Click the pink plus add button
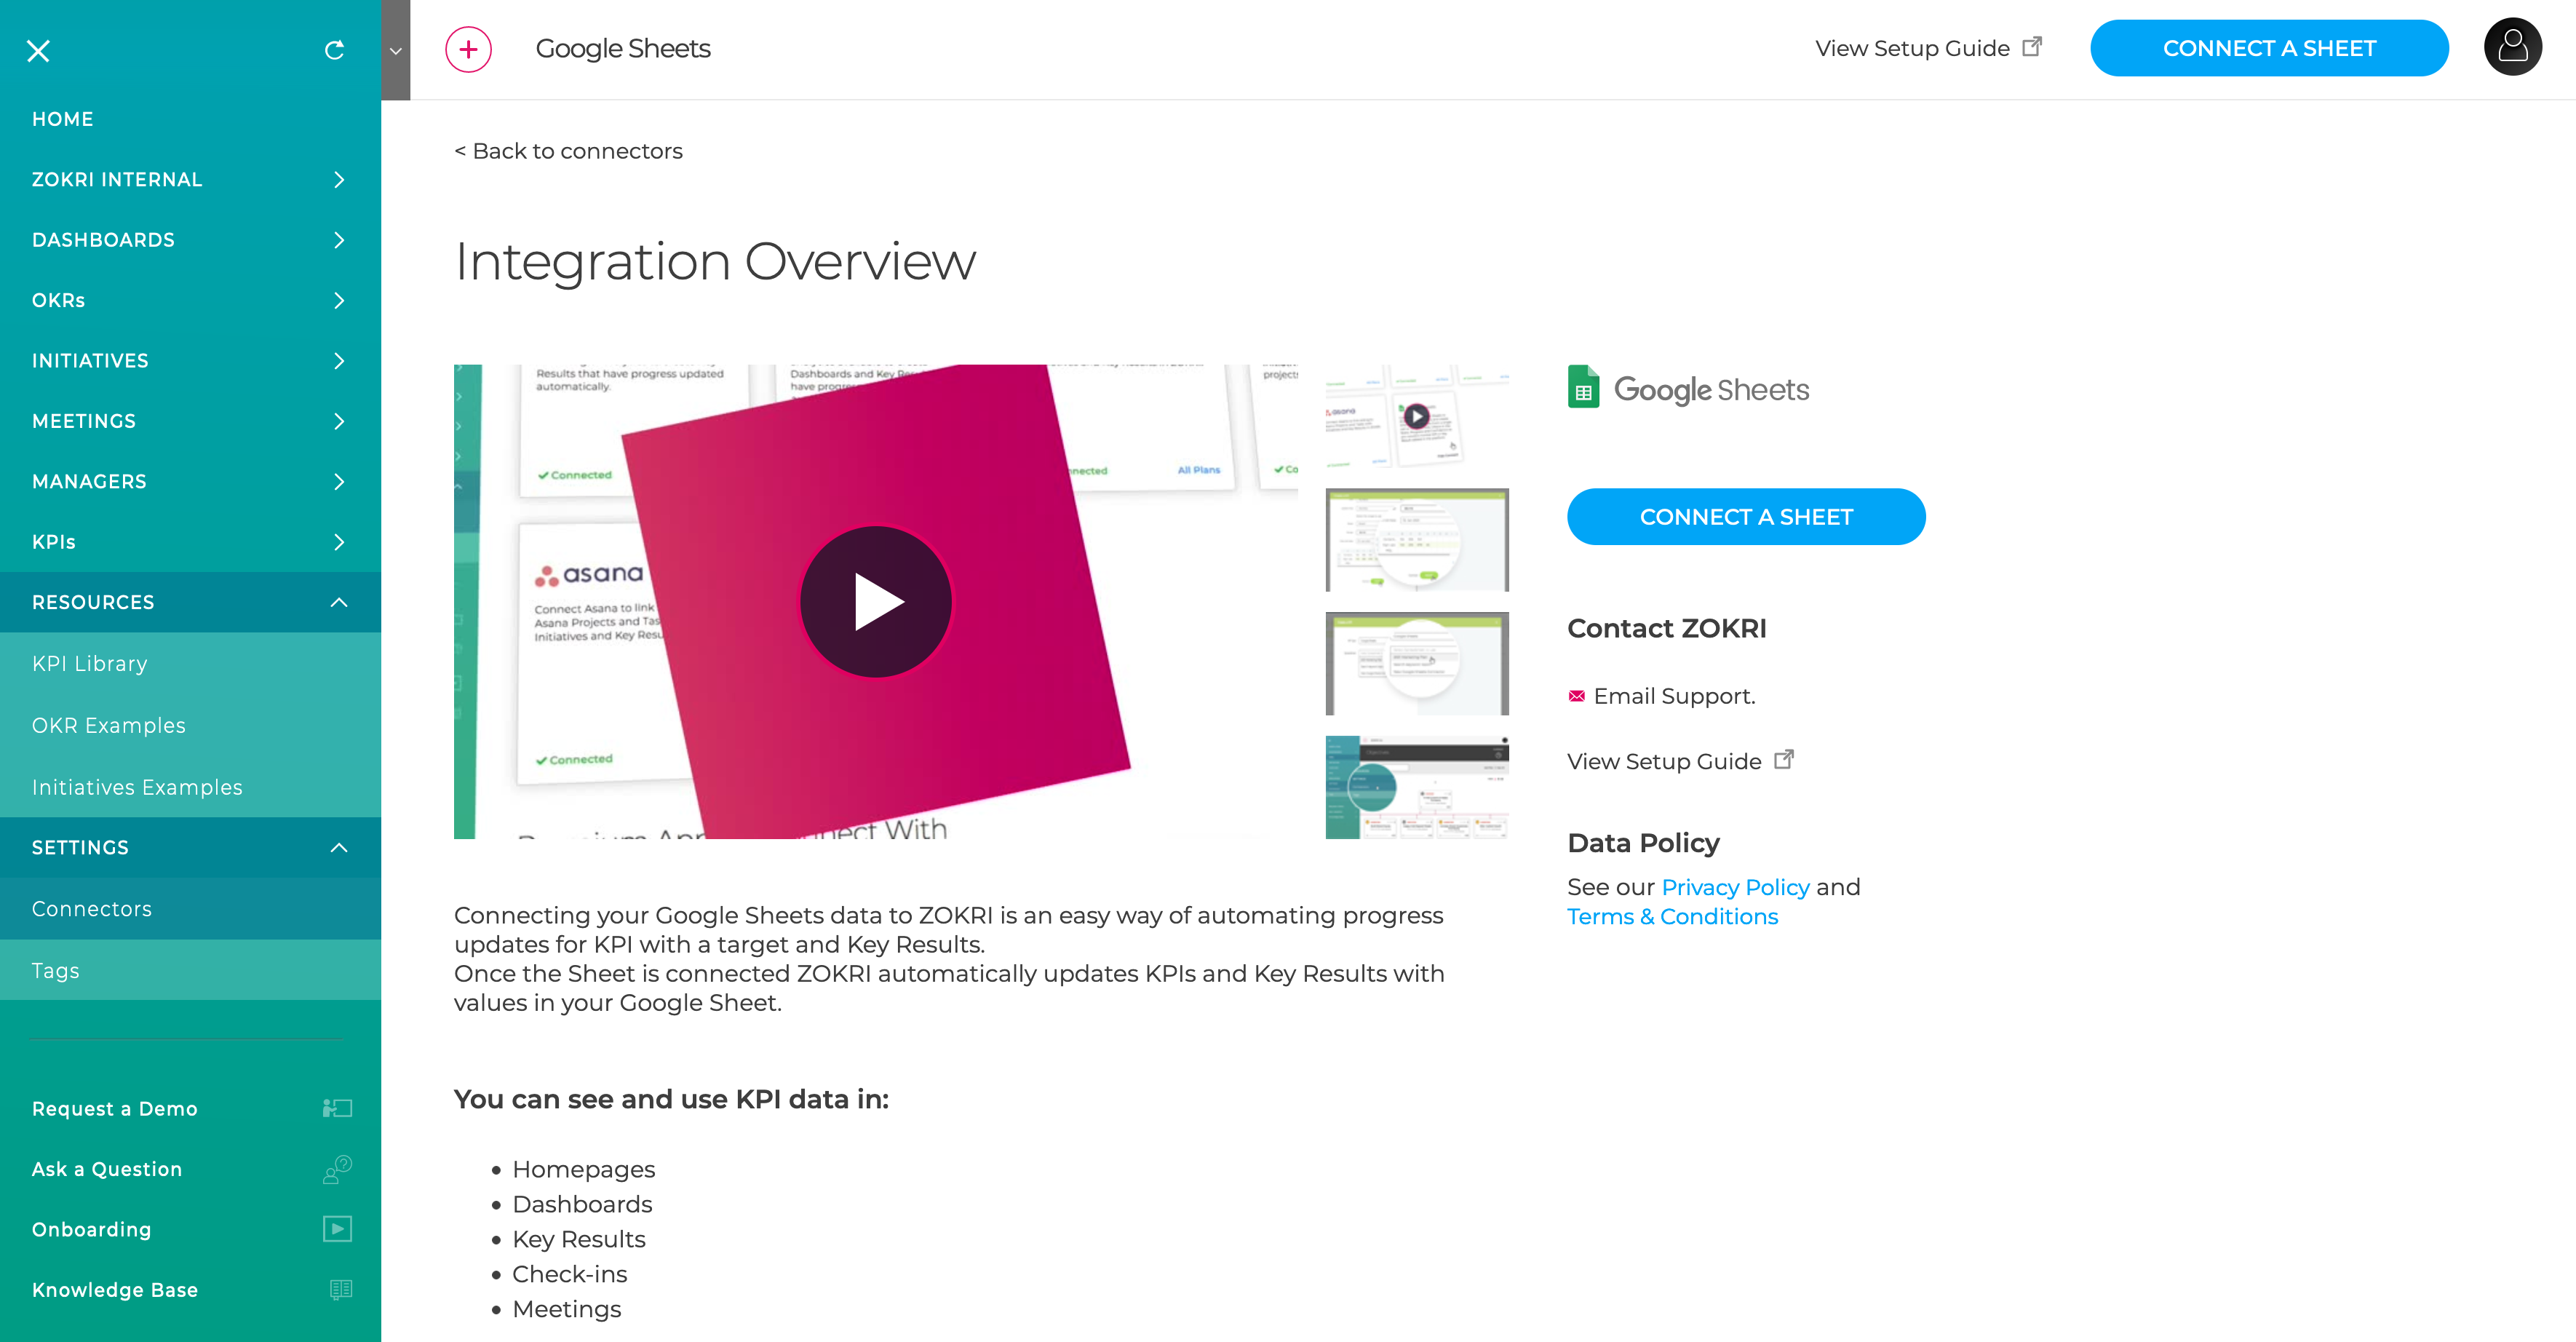 pyautogui.click(x=469, y=49)
